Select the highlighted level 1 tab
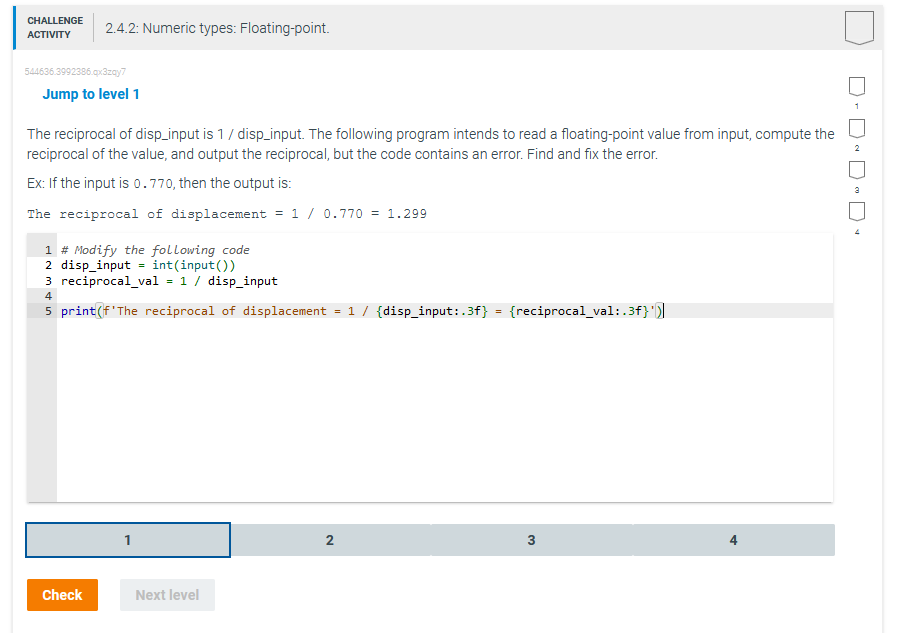Screen dimensions: 904x633 127,540
